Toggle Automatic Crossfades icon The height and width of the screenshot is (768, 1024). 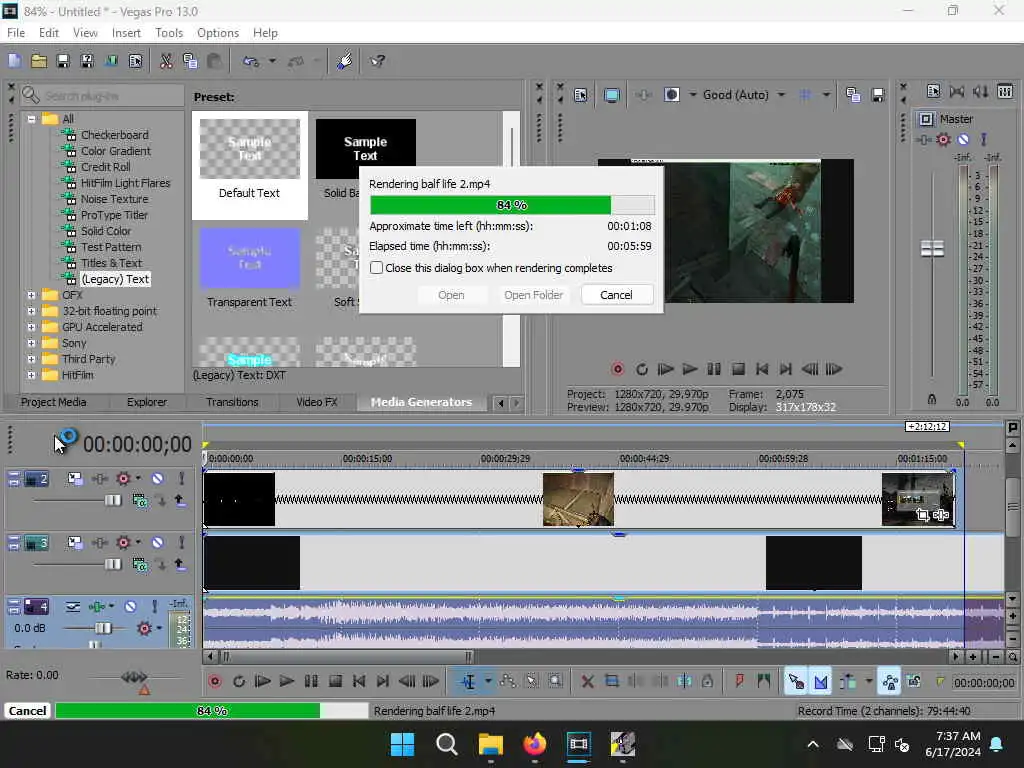(821, 682)
